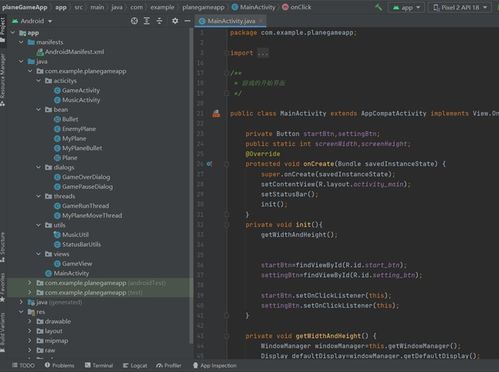Open Project panel gear settings

pyautogui.click(x=175, y=21)
